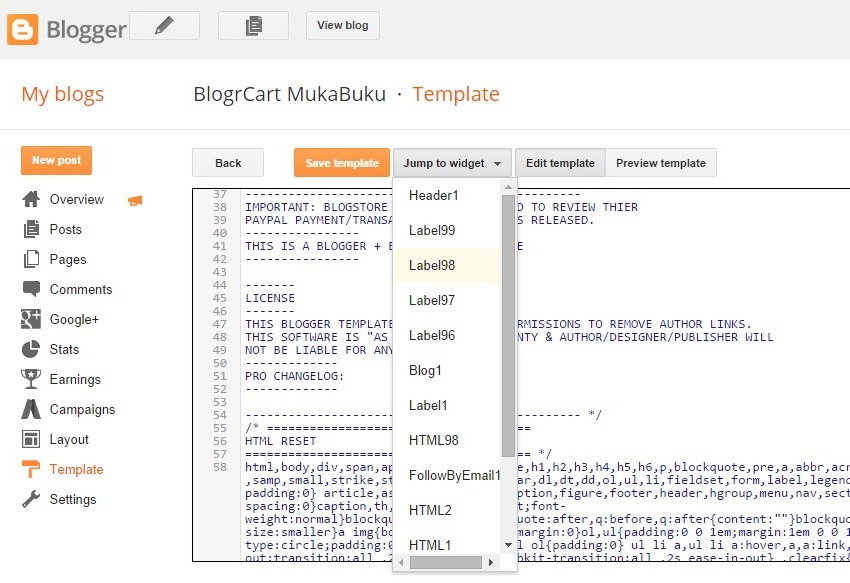Open Stats section in sidebar
Image resolution: width=850 pixels, height=583 pixels.
point(64,349)
